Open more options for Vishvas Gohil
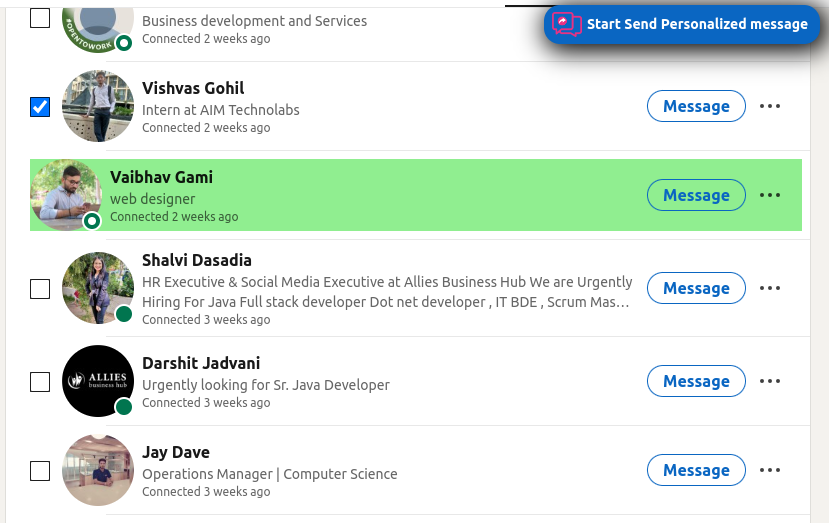This screenshot has width=829, height=523. click(769, 106)
